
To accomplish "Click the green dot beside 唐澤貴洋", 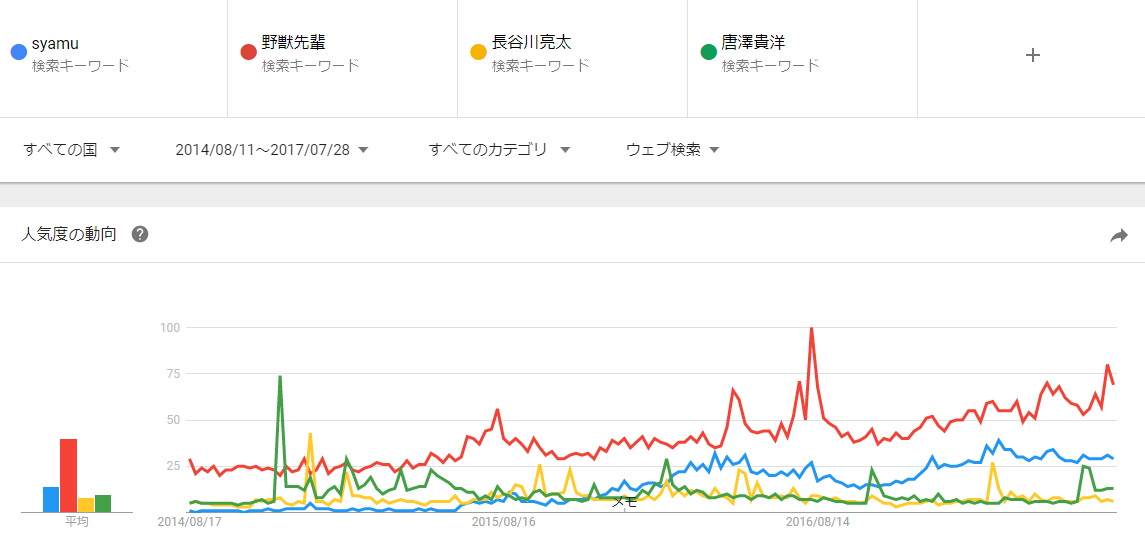I will click(708, 52).
